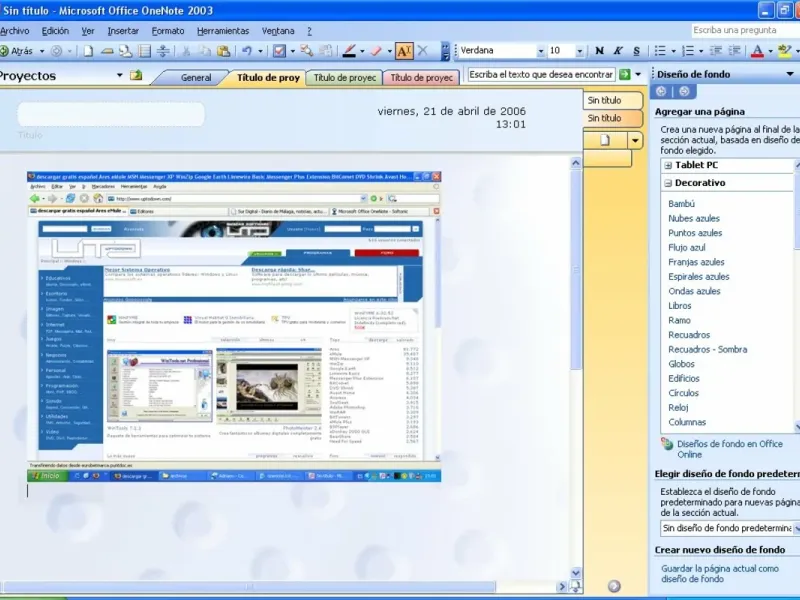The width and height of the screenshot is (800, 600).
Task: Open the Diseño de fondo pane dropdown
Action: click(790, 74)
